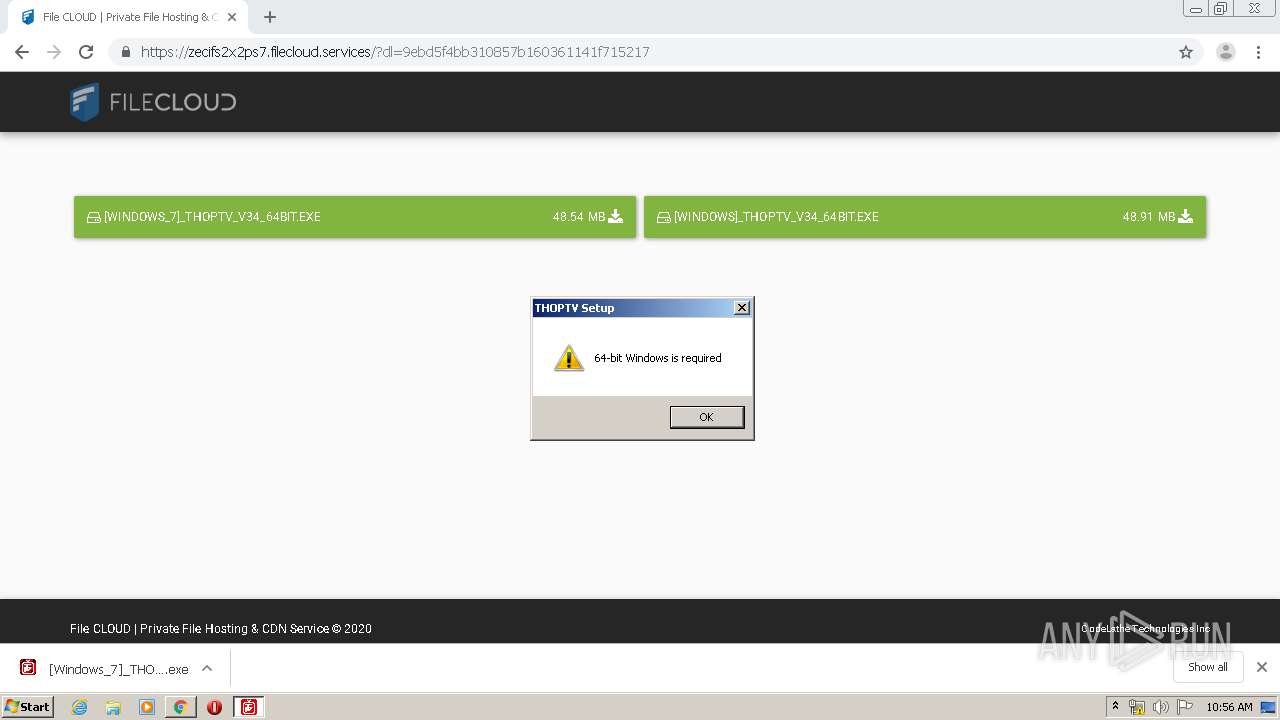
Task: Minimize the Chrome window
Action: (1196, 9)
